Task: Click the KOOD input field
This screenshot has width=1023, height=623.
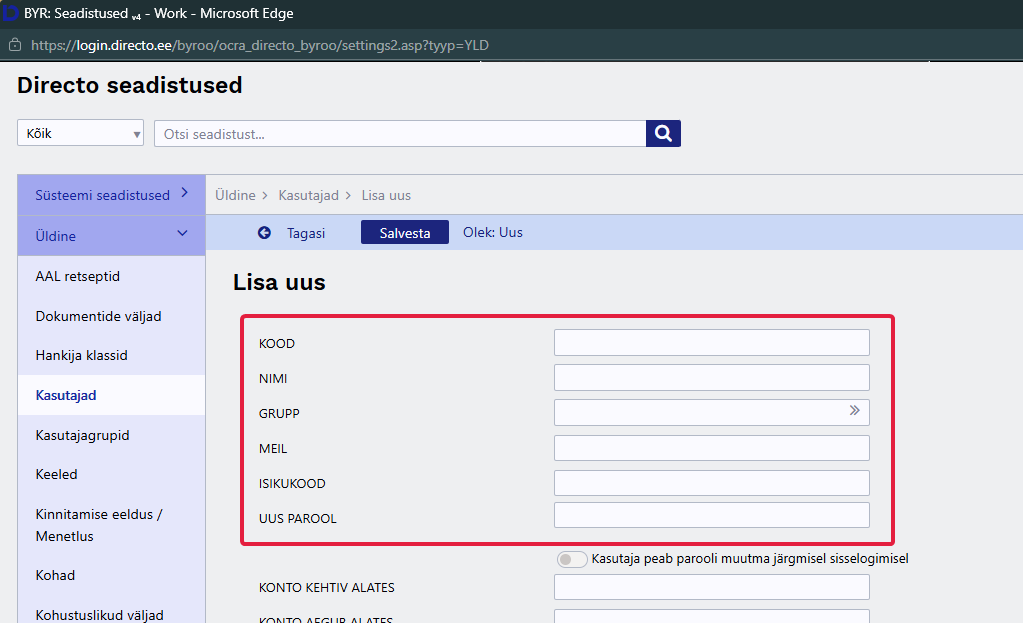Action: (x=711, y=343)
